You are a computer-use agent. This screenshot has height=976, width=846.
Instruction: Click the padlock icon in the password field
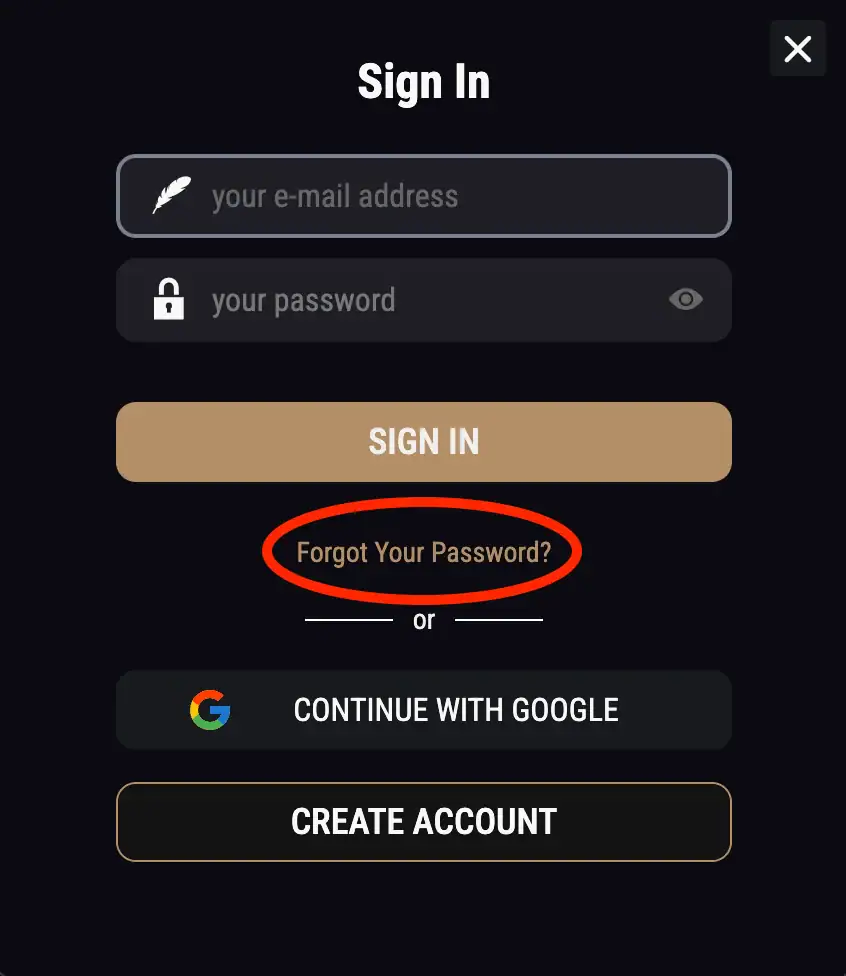coord(169,299)
